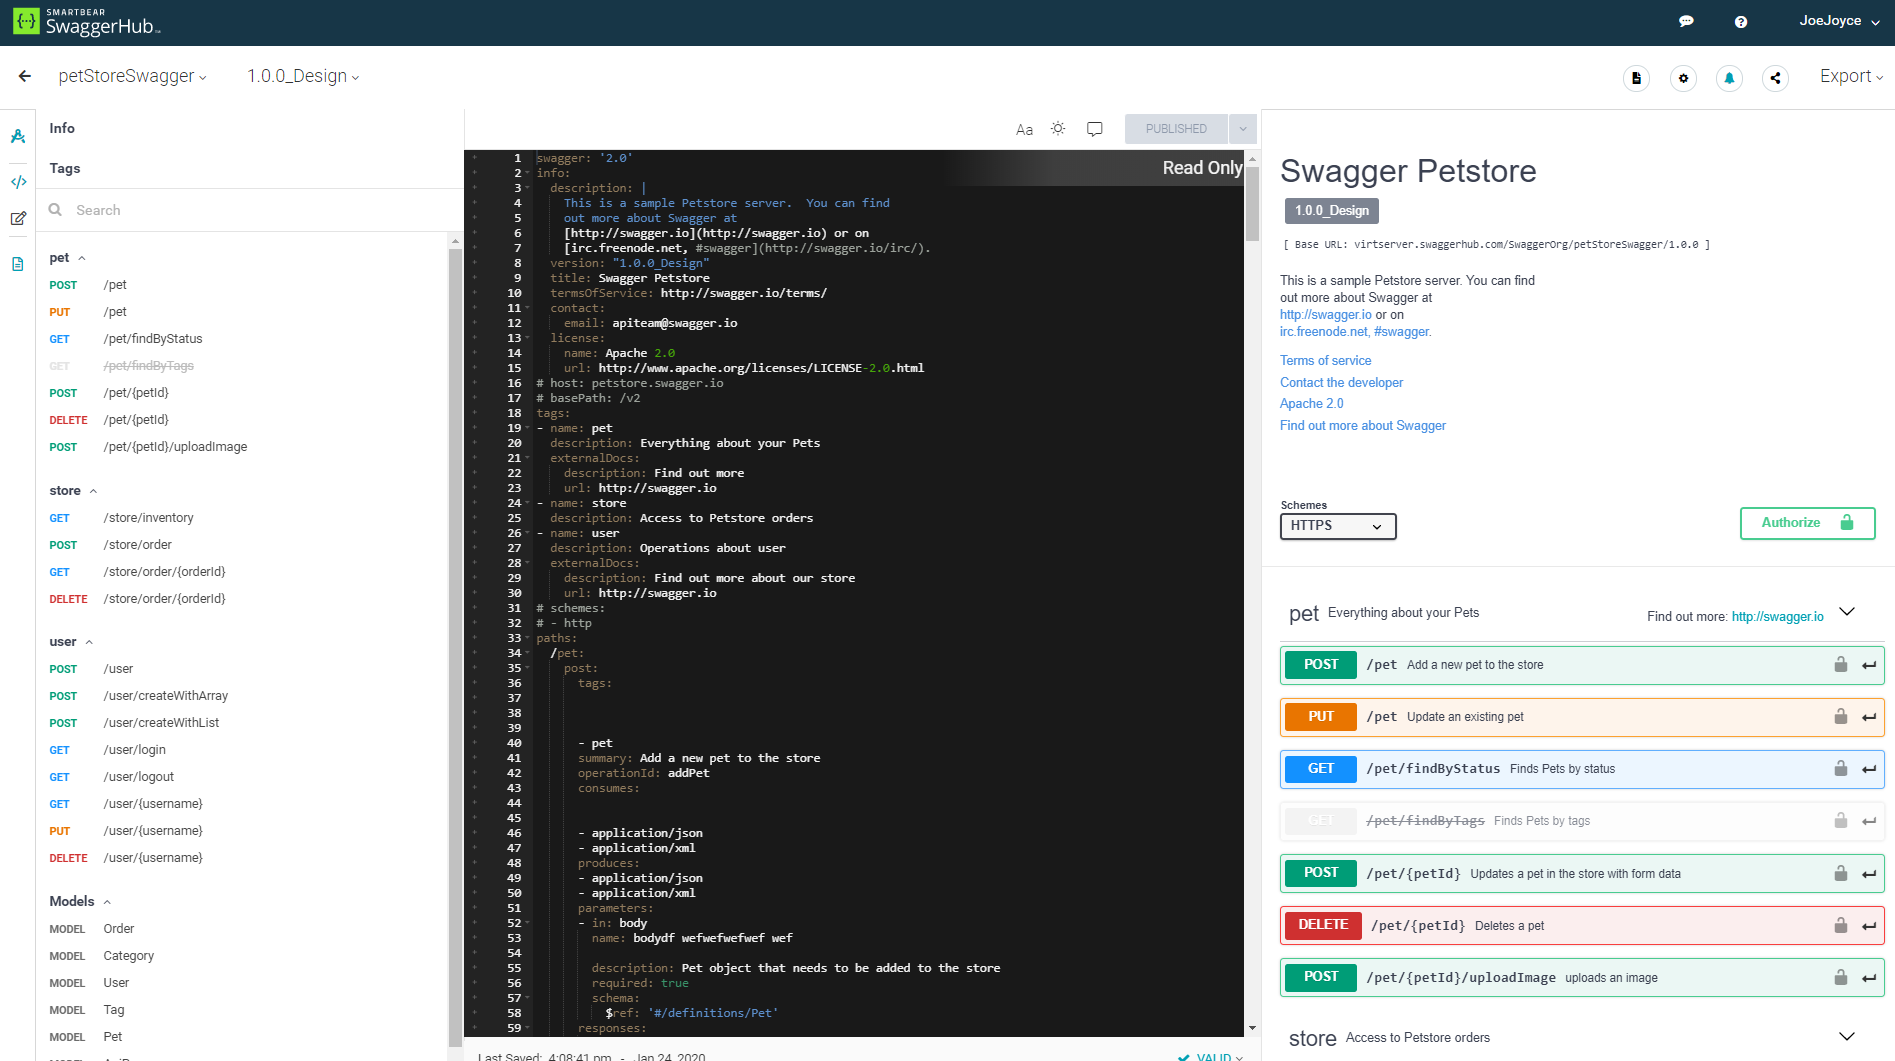
Task: Open the HTTPS schemes dropdown
Action: click(x=1337, y=525)
